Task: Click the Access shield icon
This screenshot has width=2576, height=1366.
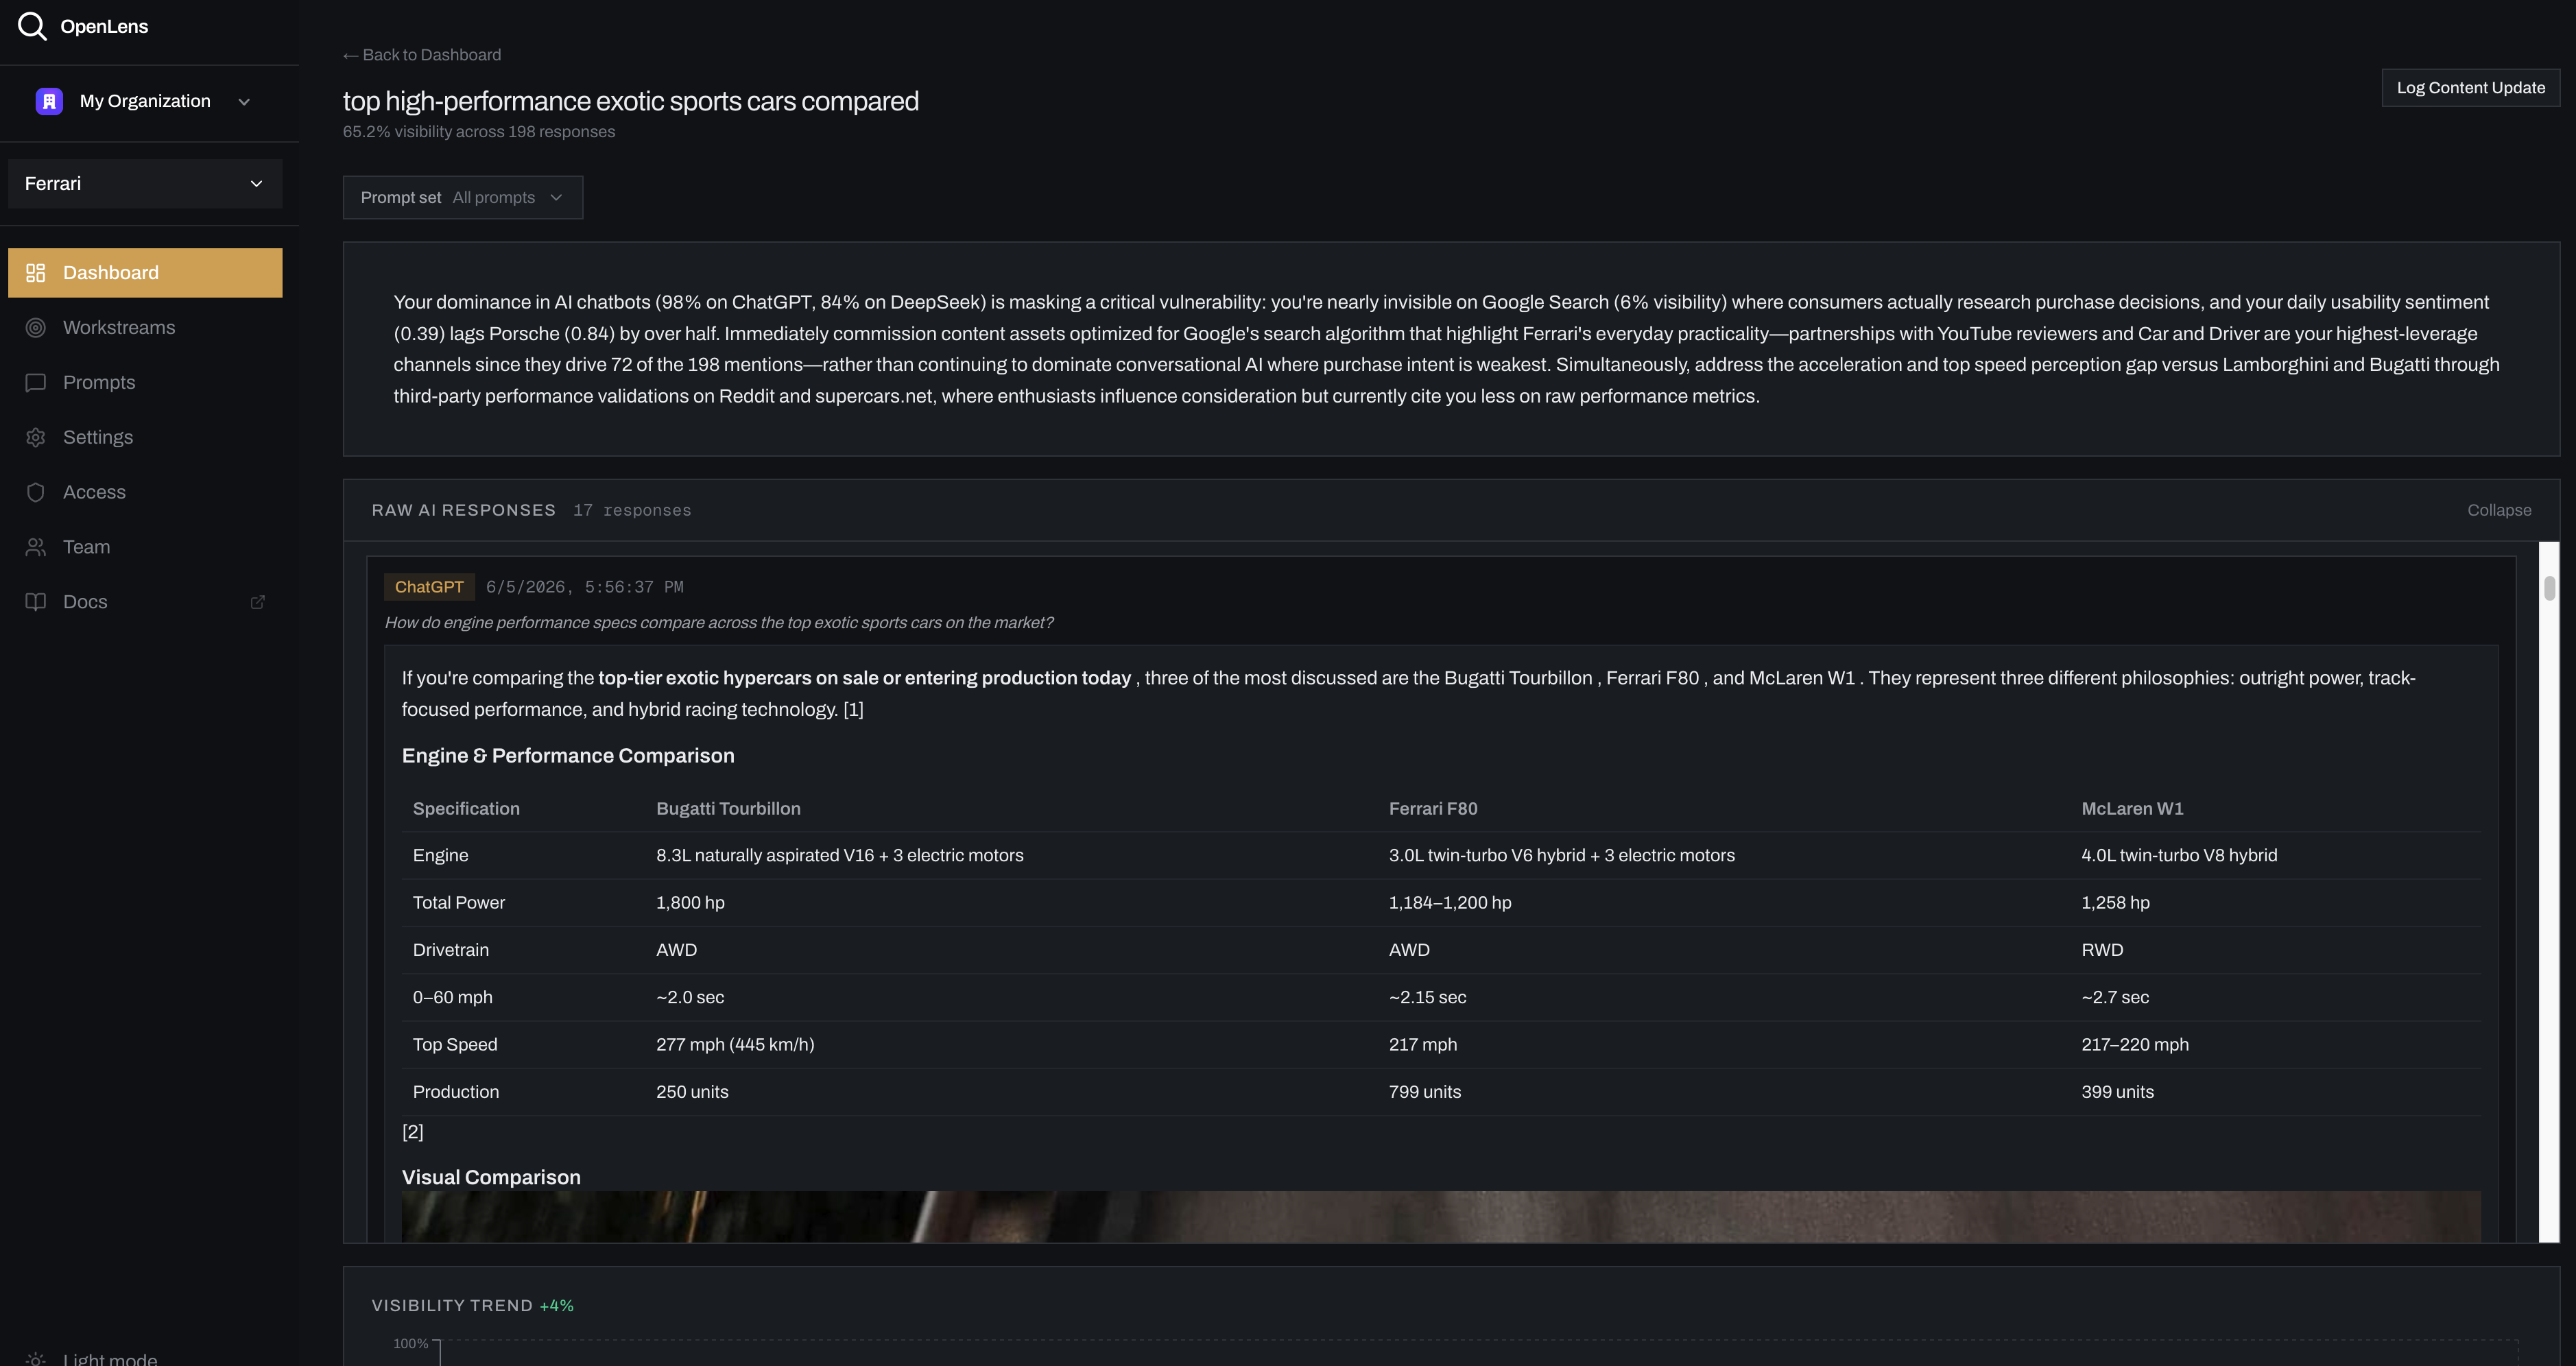Action: click(36, 492)
